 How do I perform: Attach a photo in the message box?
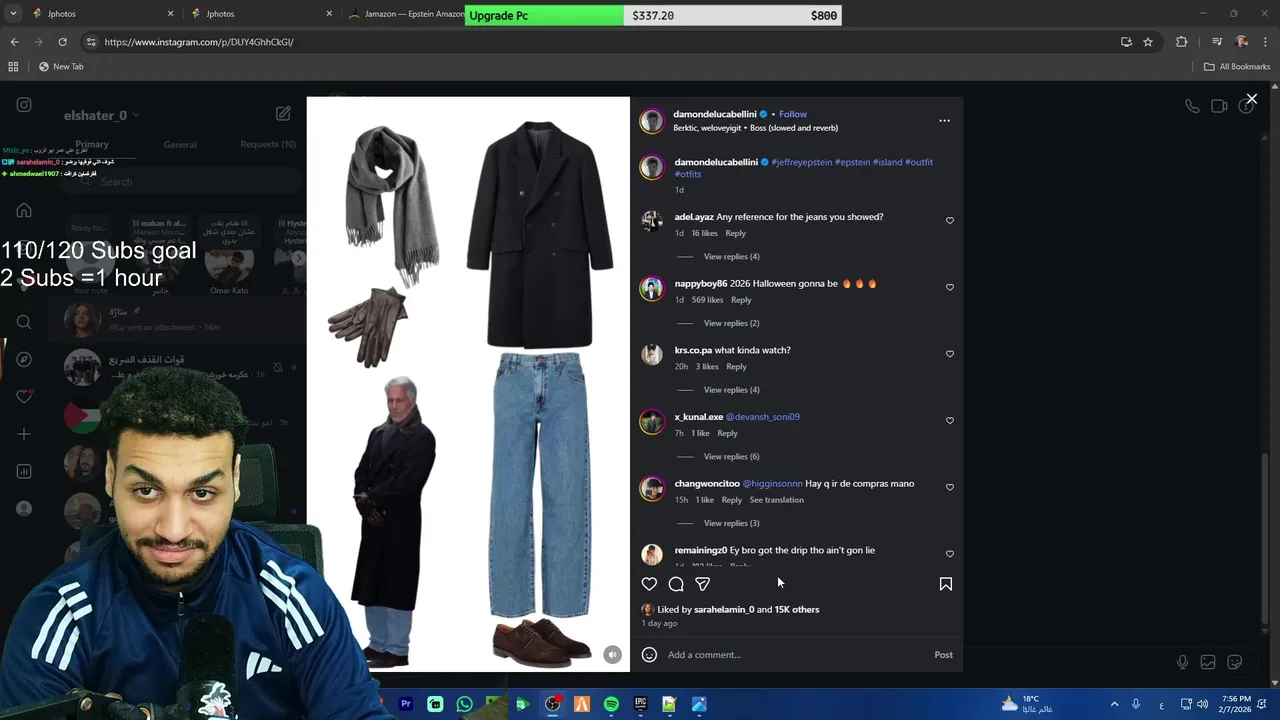click(1208, 662)
